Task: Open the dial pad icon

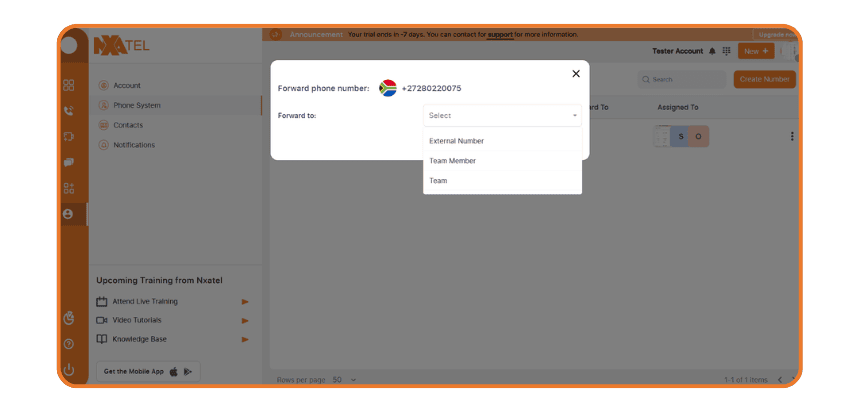Action: (x=726, y=51)
